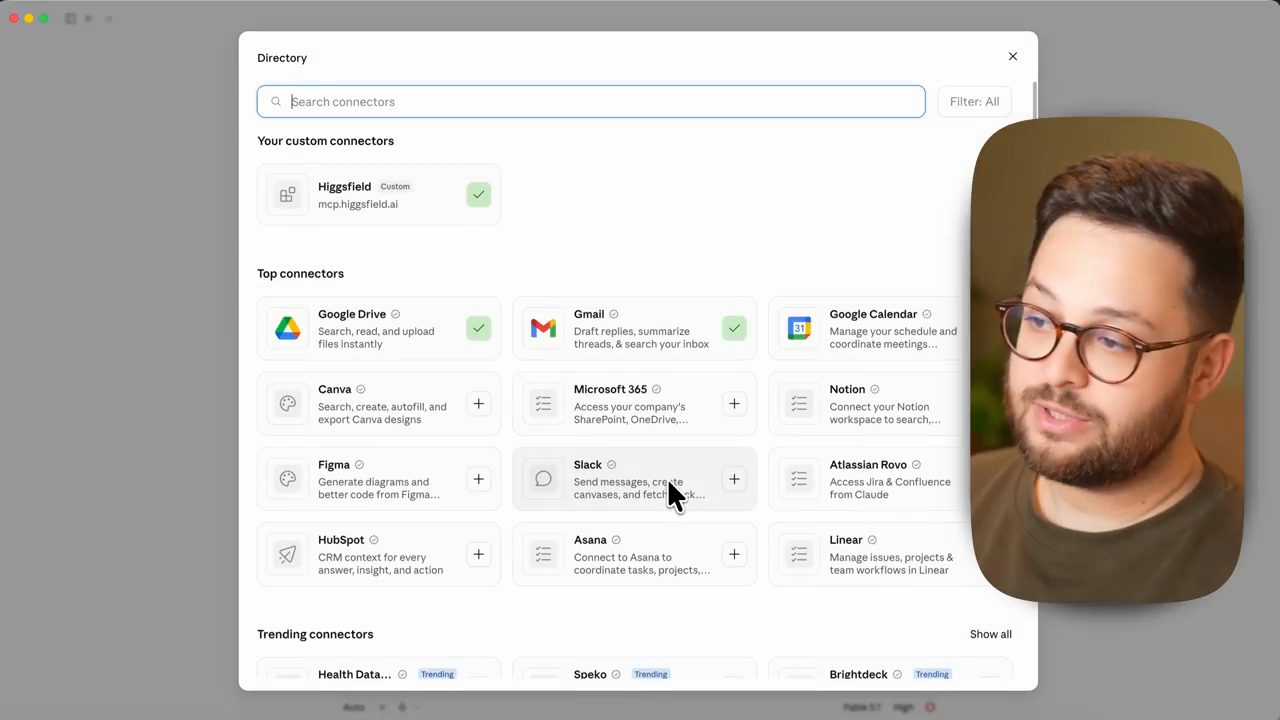The height and width of the screenshot is (720, 1280).
Task: Close the Directory dialog
Action: (1013, 57)
